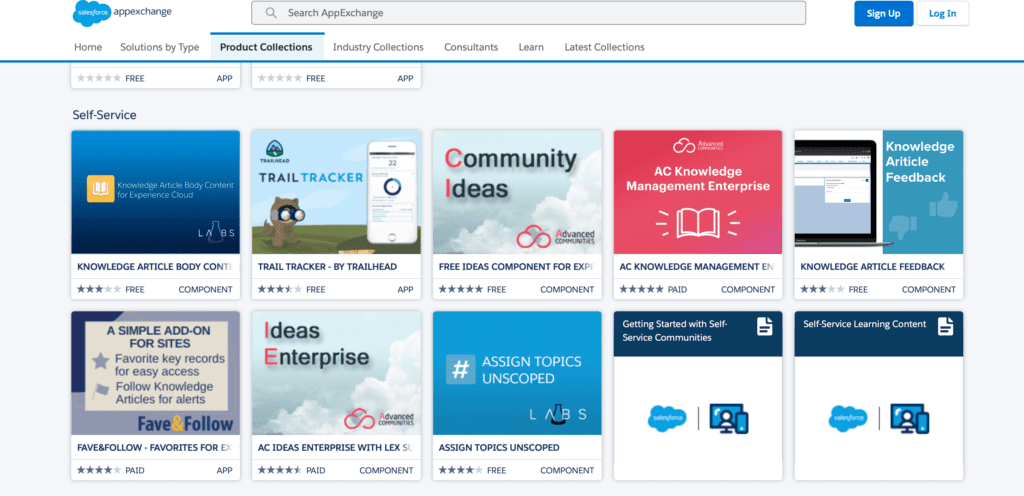Image resolution: width=1024 pixels, height=496 pixels.
Task: Click Salesforce cloud logo in Learning Content card
Action: click(x=848, y=418)
